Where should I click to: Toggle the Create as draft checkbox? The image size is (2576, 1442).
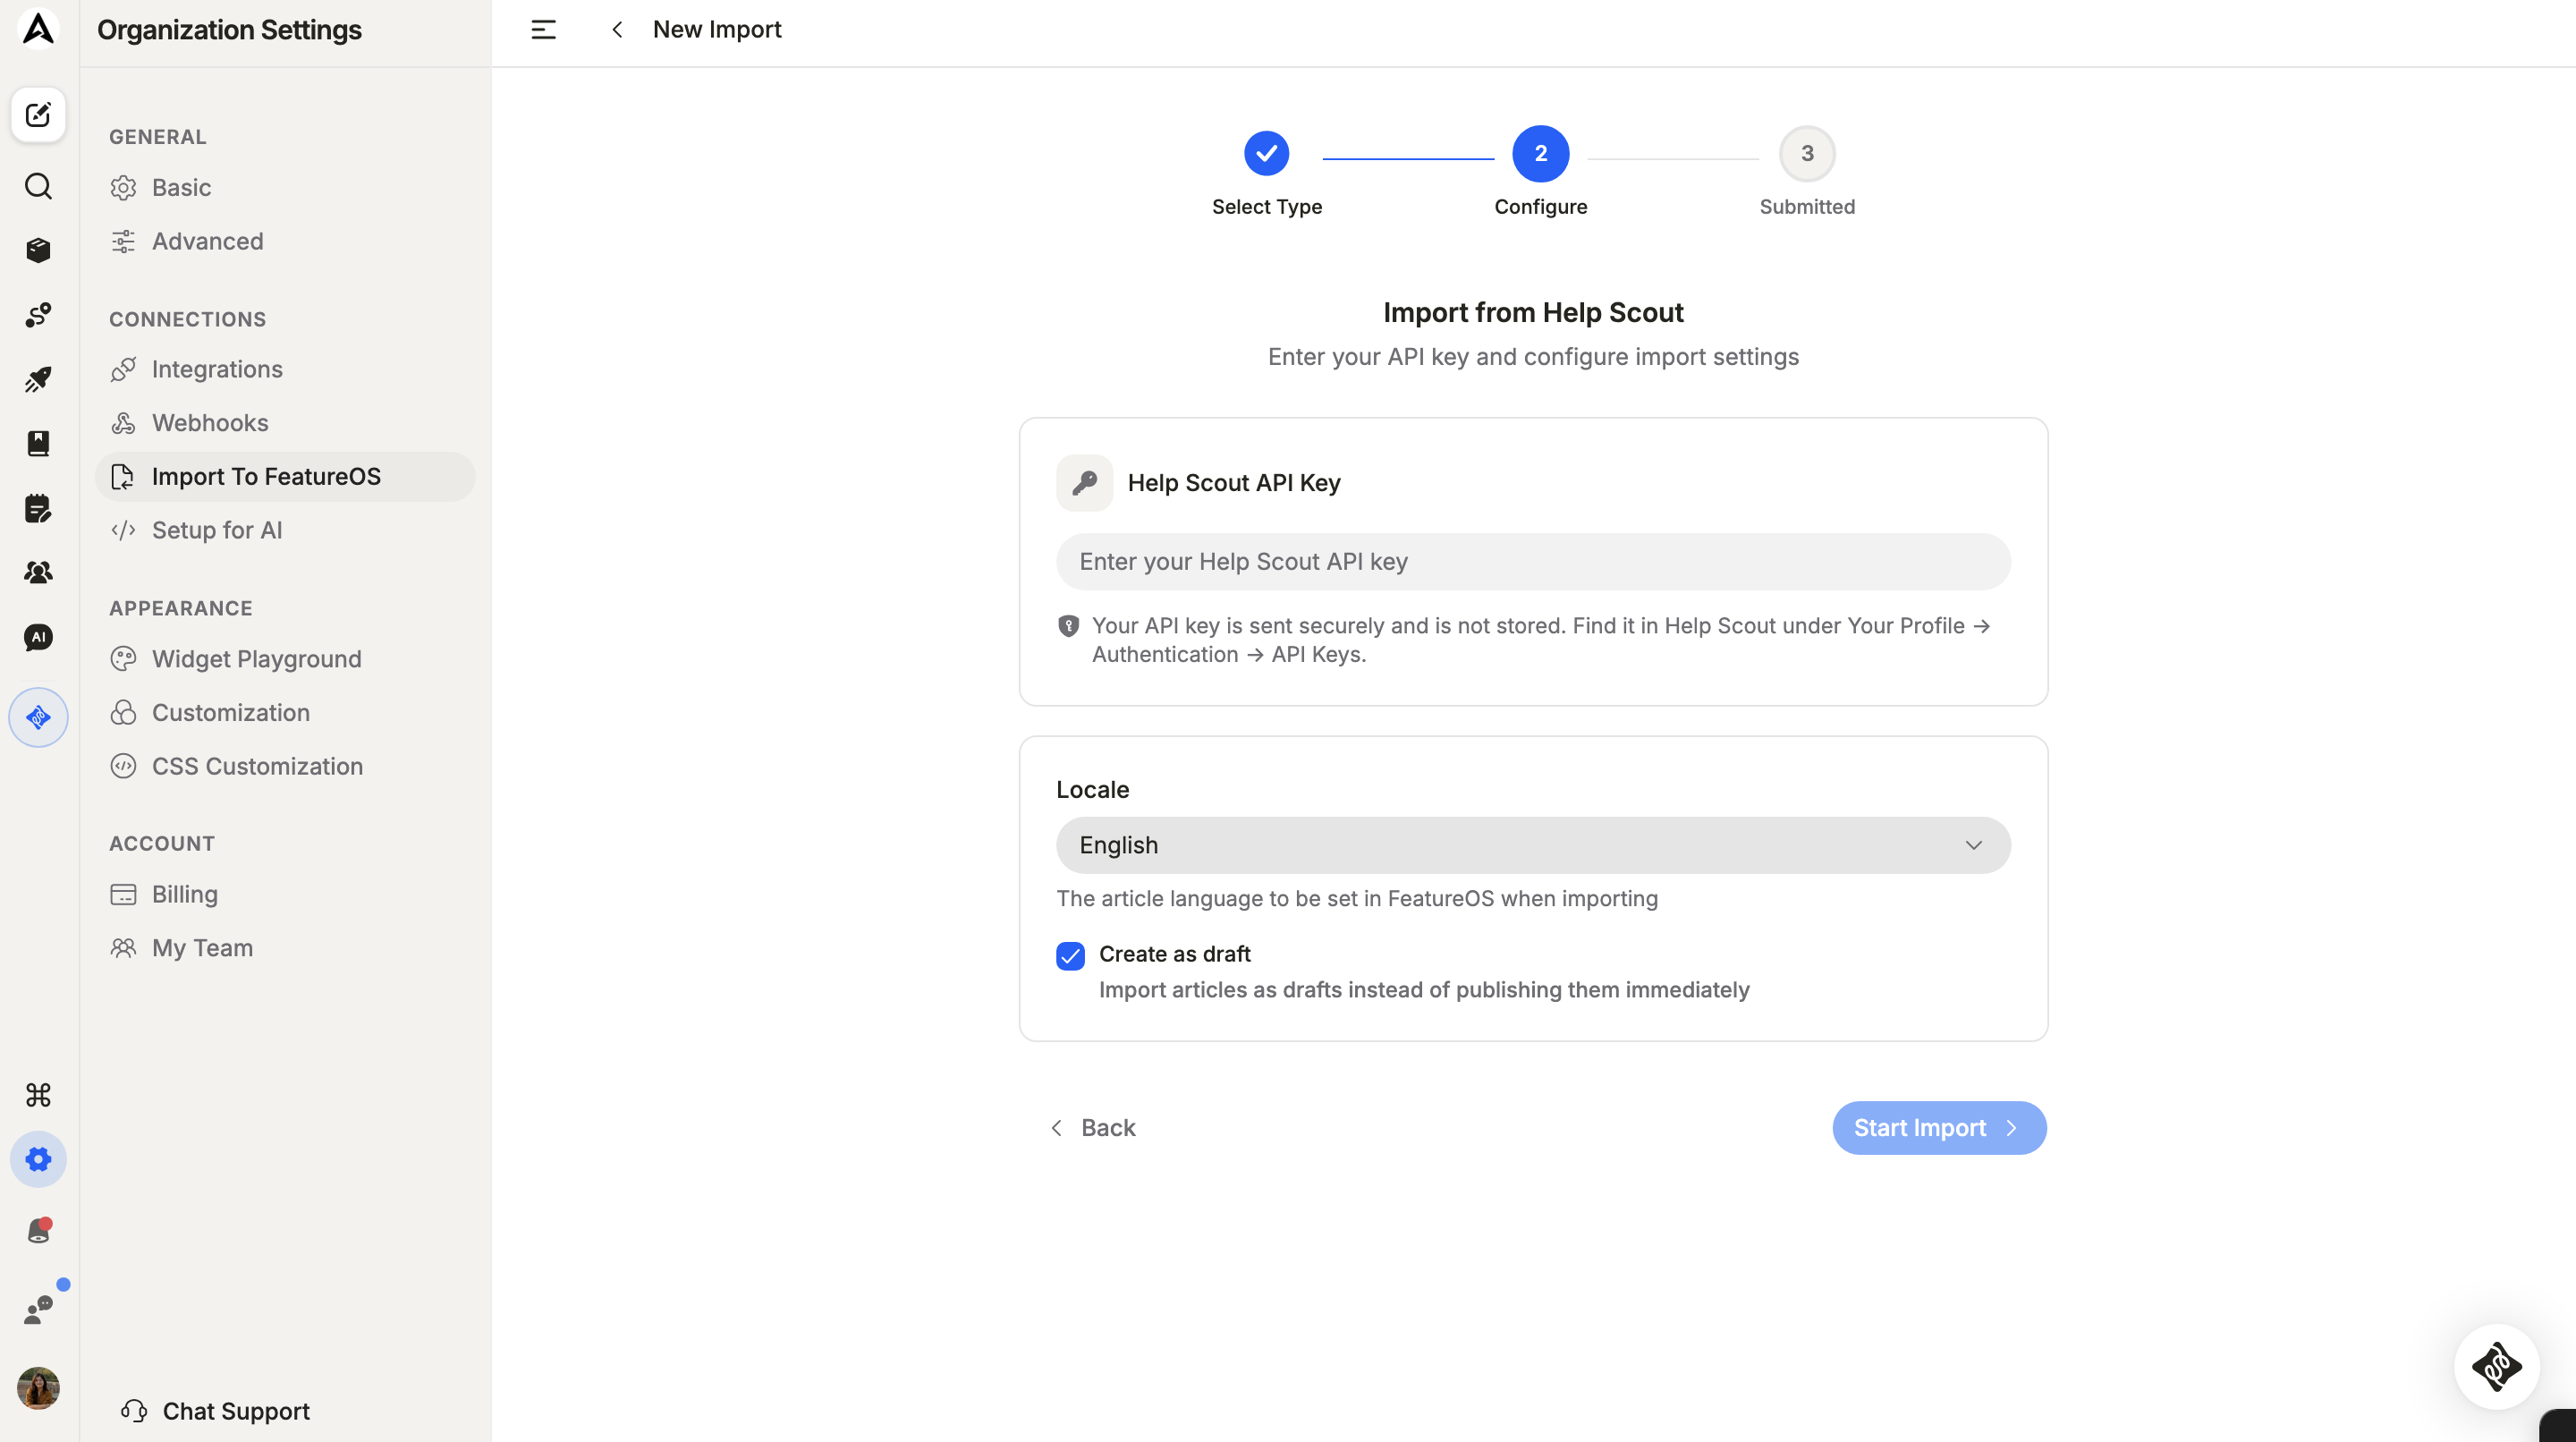(x=1070, y=956)
